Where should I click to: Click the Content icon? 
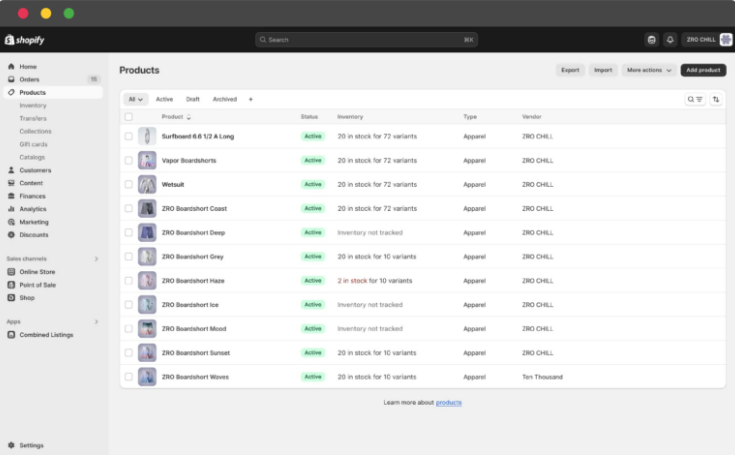coord(11,183)
